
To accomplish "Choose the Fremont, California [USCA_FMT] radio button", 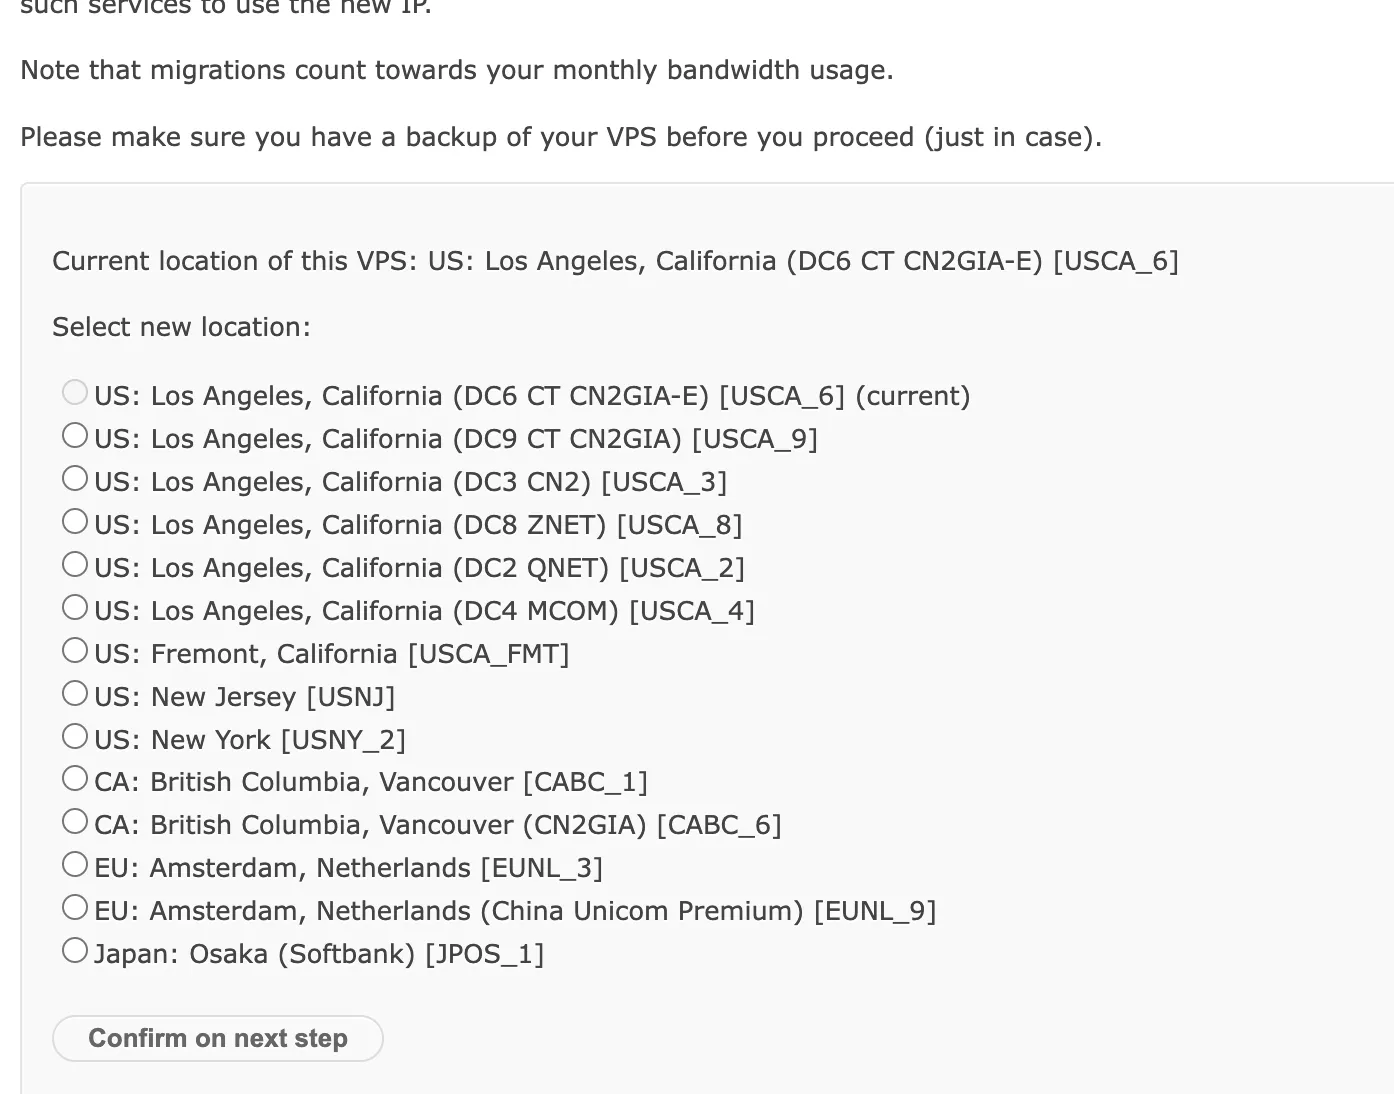I will coord(75,651).
